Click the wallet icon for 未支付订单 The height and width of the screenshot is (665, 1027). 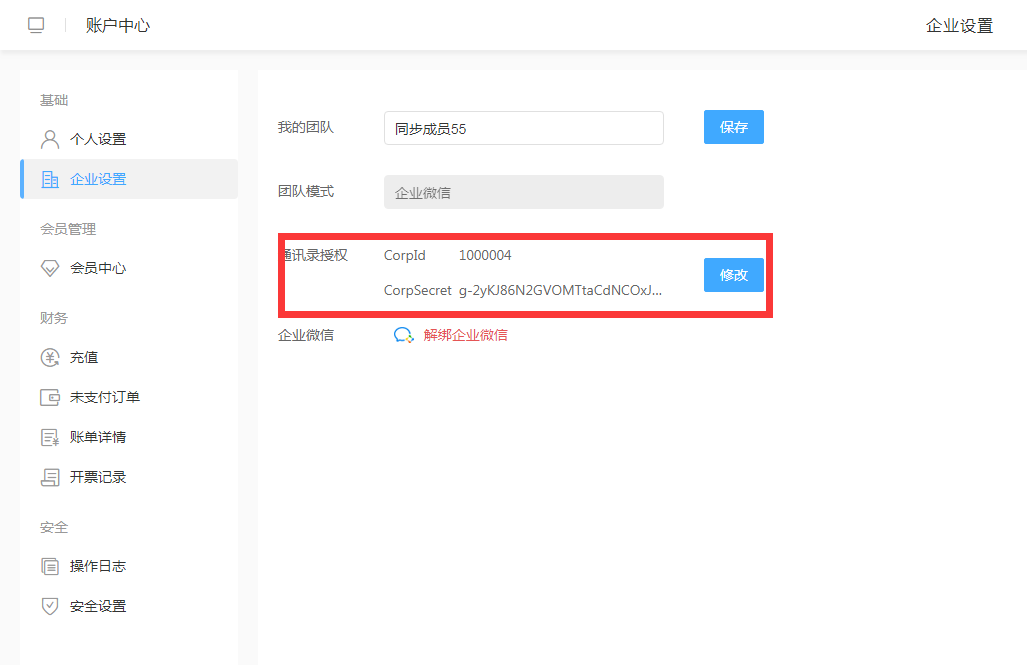pos(50,397)
